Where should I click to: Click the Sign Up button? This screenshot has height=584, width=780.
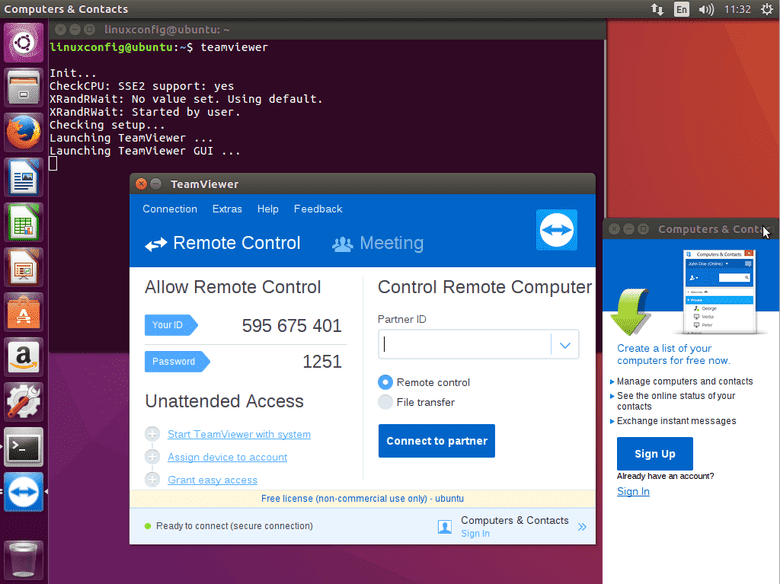click(655, 454)
